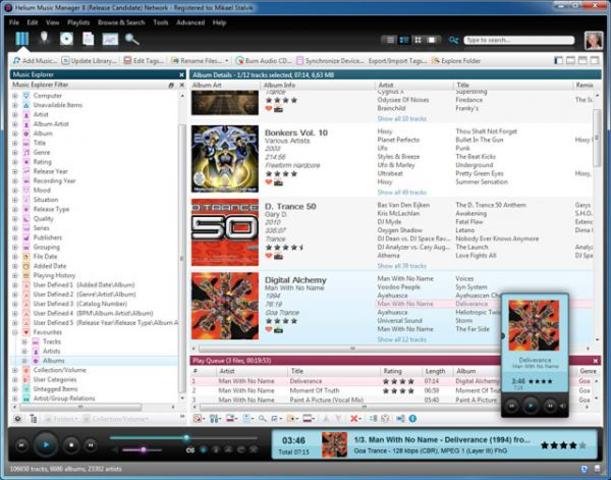Click Edit Tags toolbar button
The height and width of the screenshot is (480, 611).
tap(144, 61)
